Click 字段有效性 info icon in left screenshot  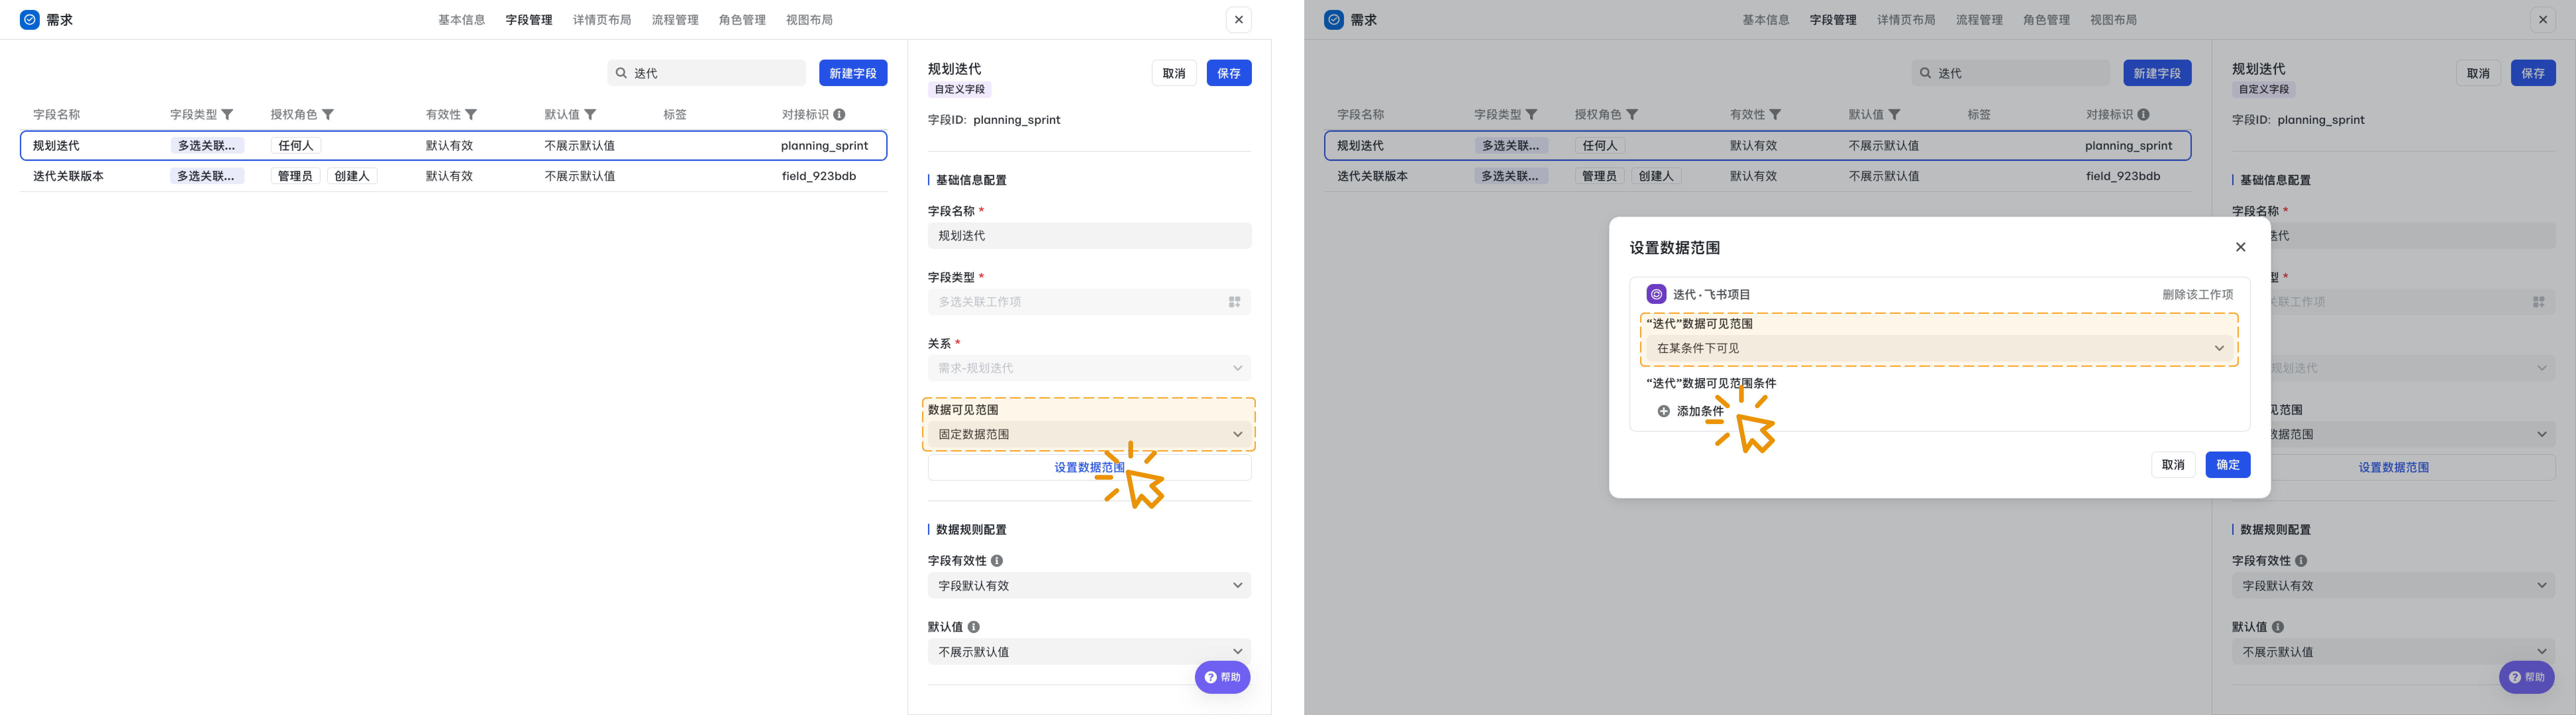[997, 561]
